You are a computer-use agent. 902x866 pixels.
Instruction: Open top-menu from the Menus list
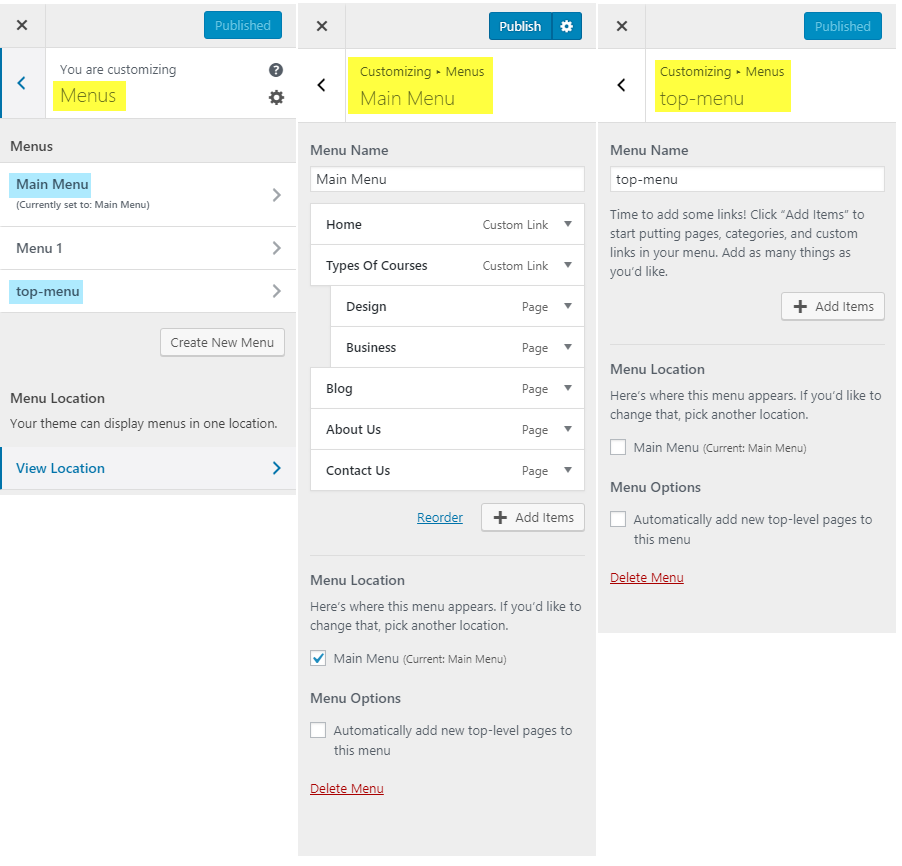(148, 291)
